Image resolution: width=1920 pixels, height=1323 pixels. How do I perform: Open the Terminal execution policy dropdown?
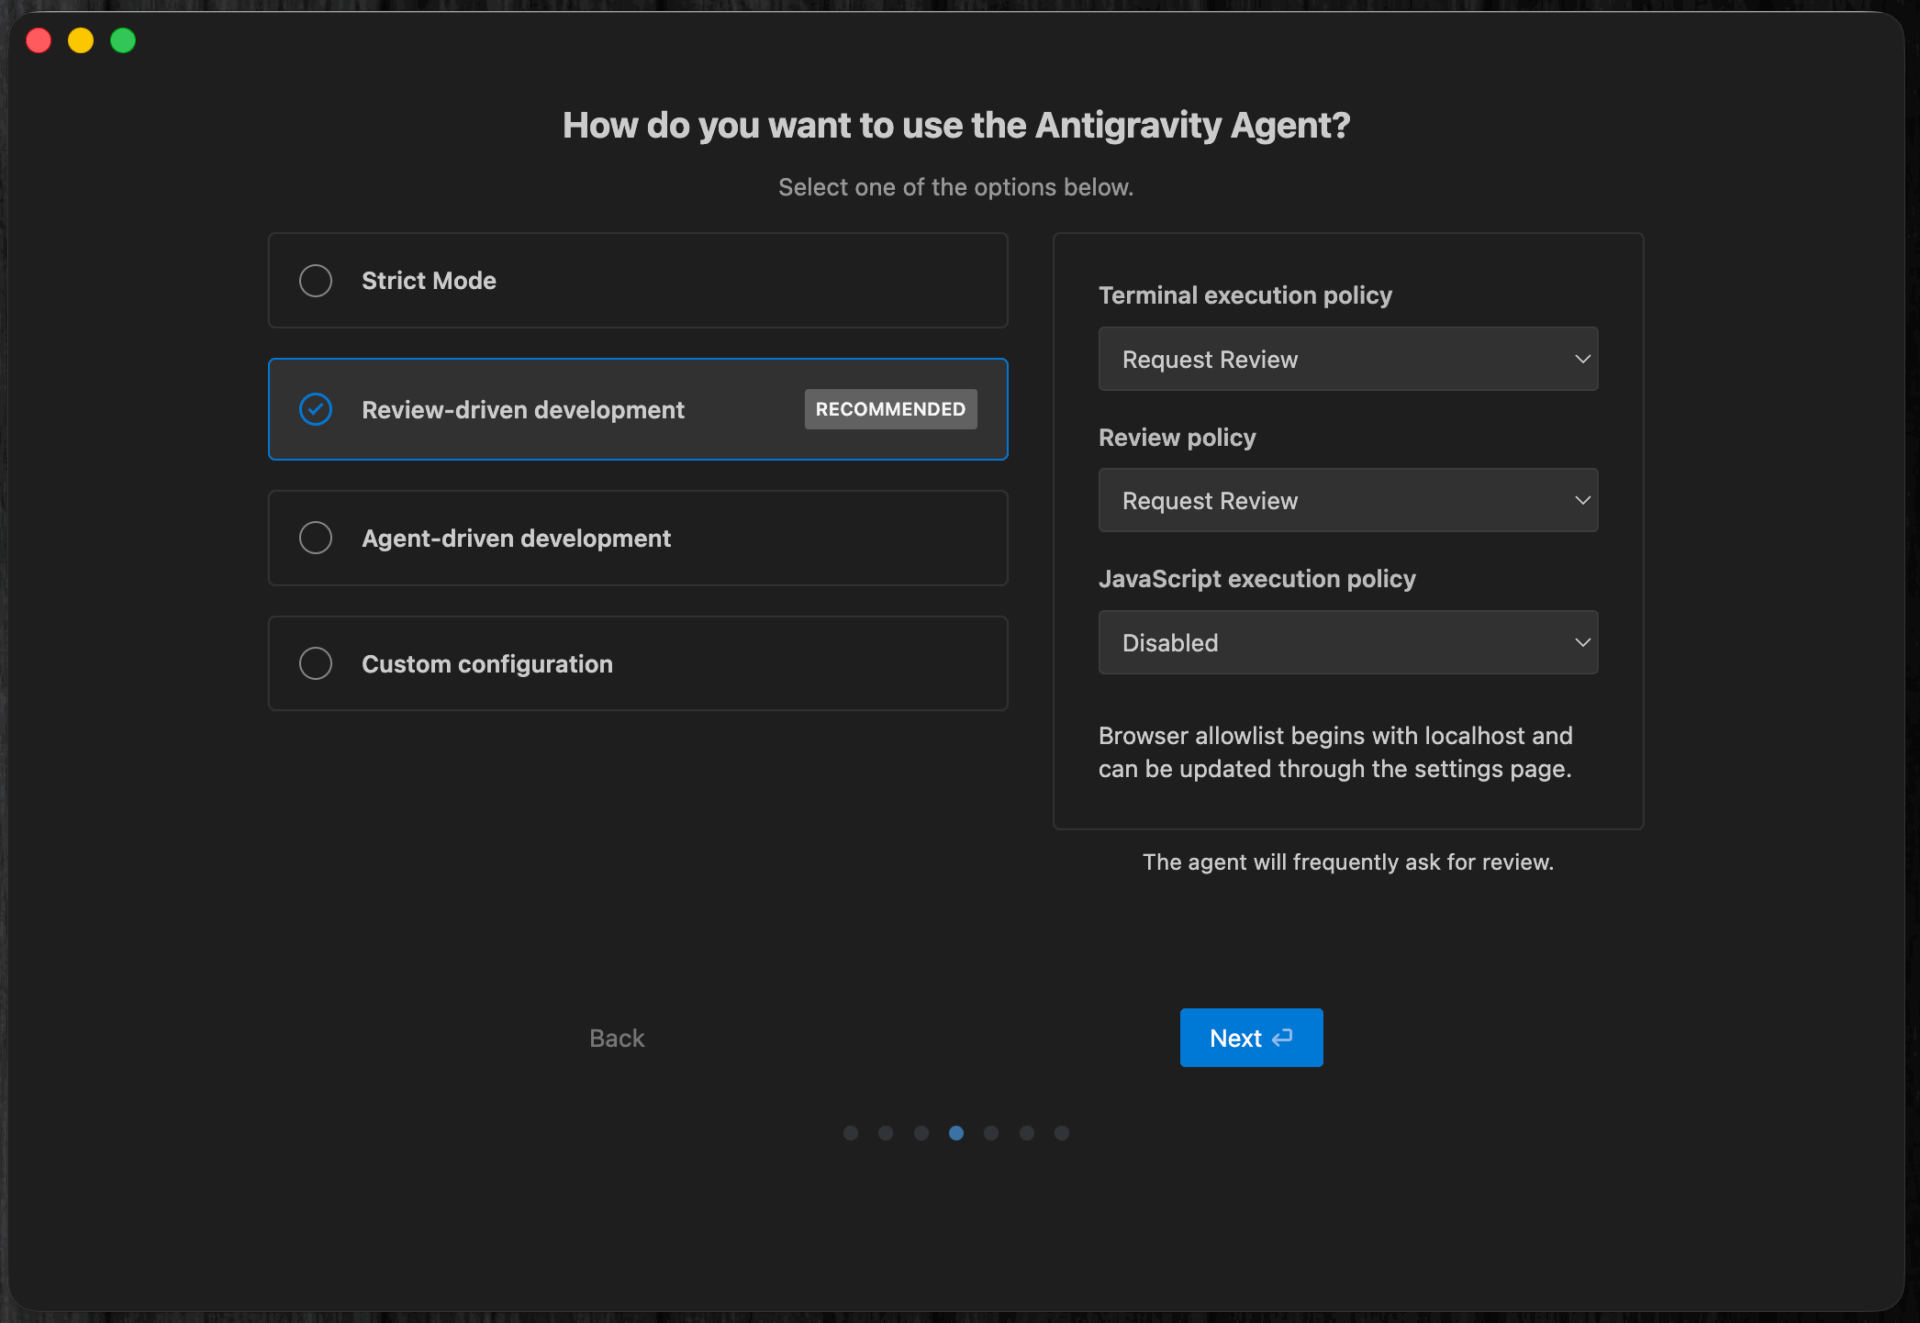pyautogui.click(x=1347, y=359)
